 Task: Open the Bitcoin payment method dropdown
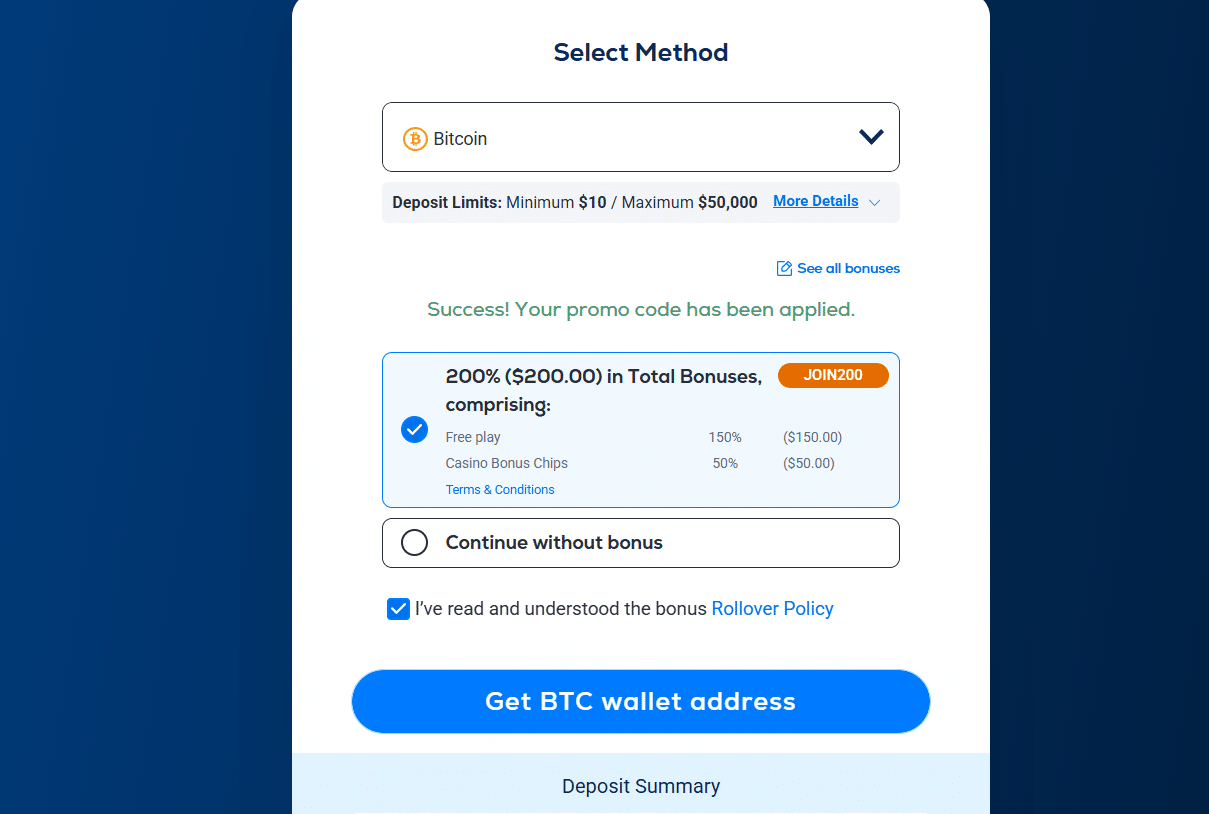(x=640, y=137)
